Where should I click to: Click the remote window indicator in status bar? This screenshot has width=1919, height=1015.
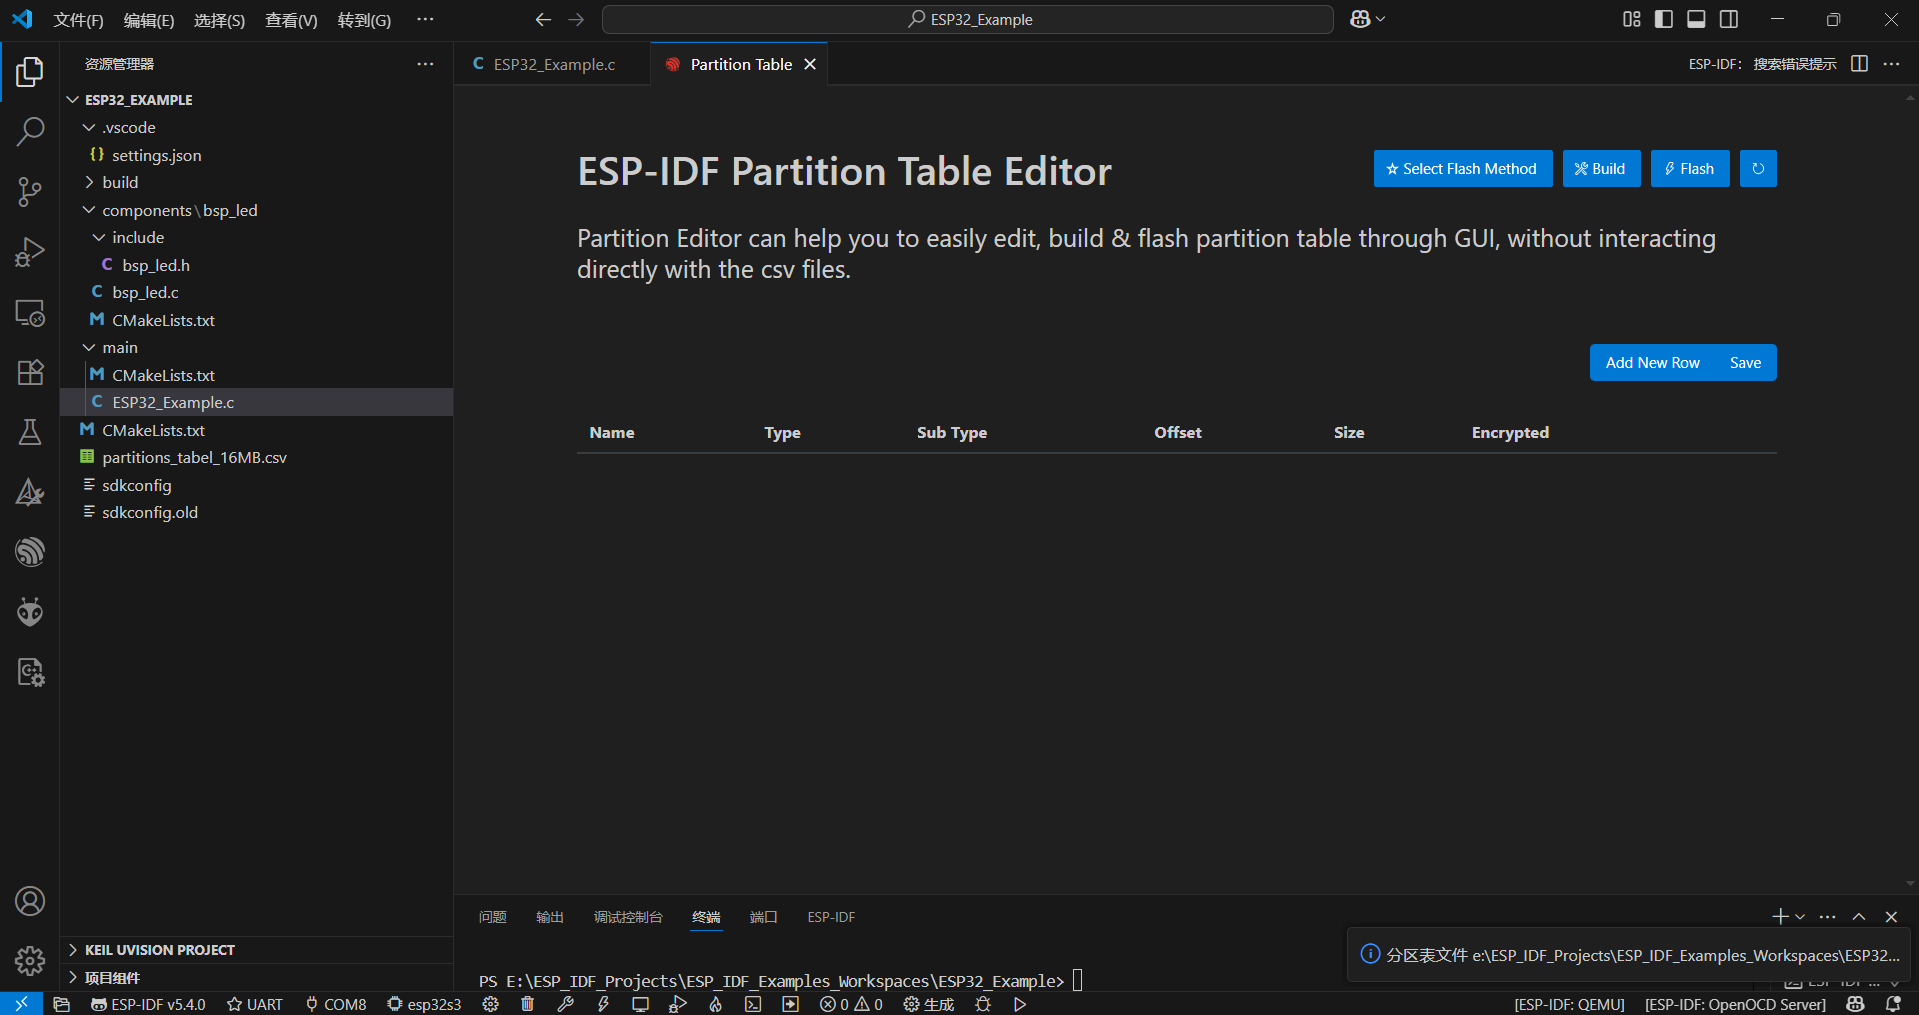click(21, 1004)
